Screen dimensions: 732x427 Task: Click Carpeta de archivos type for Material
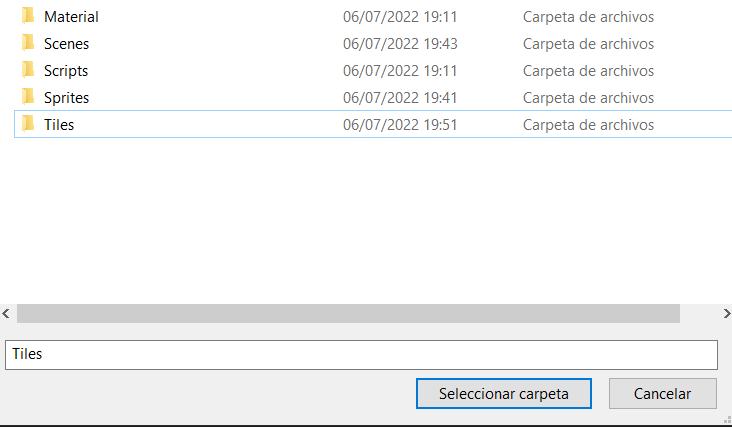[588, 17]
